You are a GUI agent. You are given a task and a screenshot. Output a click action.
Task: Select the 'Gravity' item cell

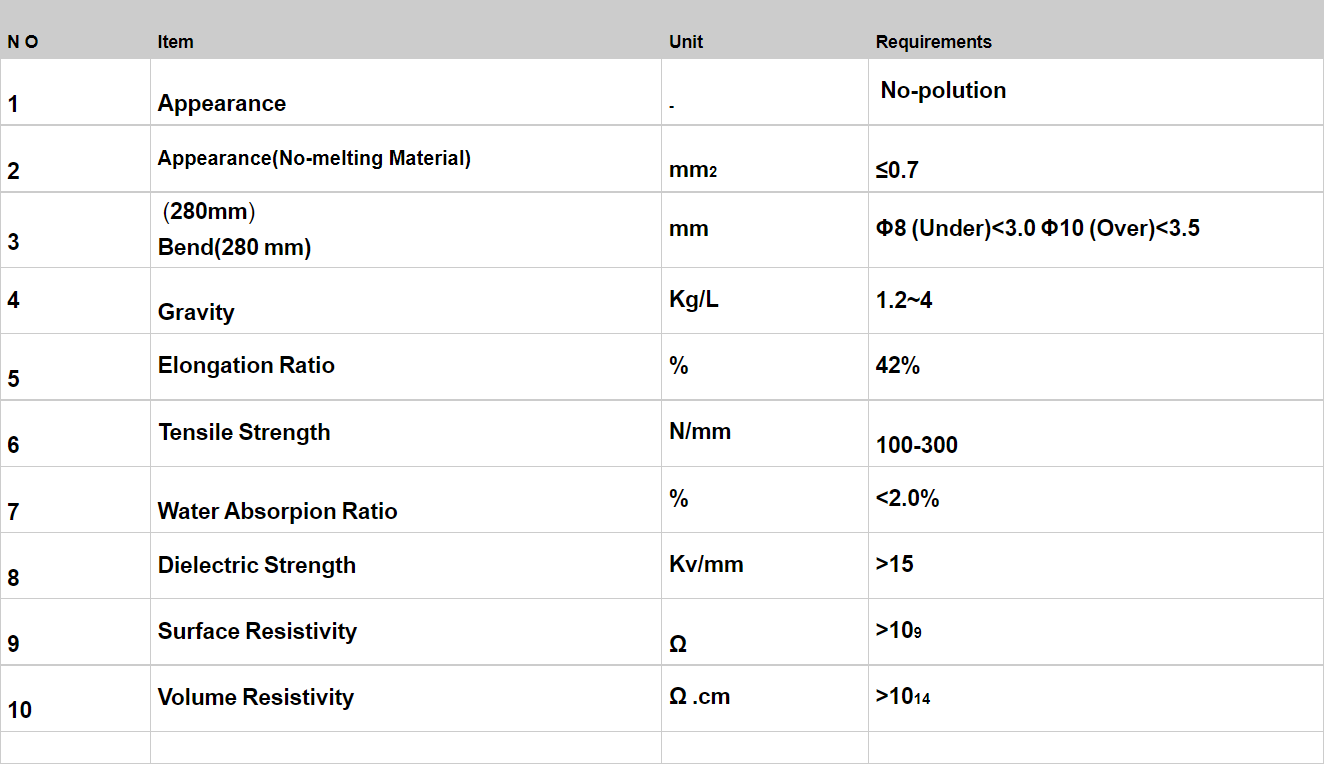[405, 301]
